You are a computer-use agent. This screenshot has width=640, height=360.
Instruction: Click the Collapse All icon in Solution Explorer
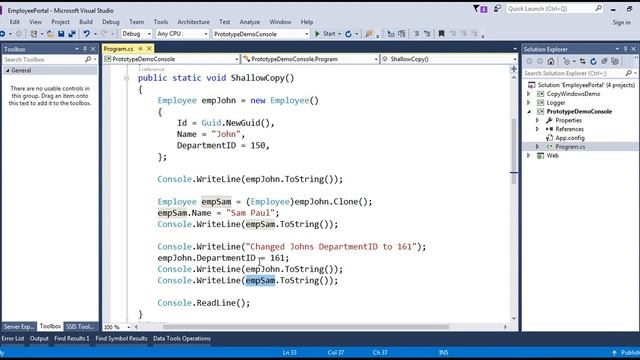point(604,61)
